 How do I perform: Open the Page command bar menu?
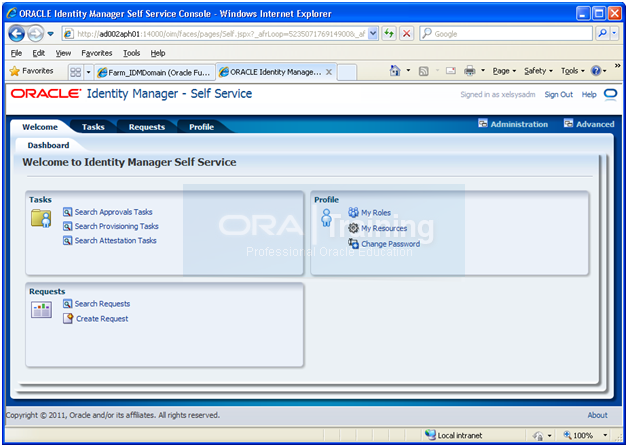click(x=504, y=71)
